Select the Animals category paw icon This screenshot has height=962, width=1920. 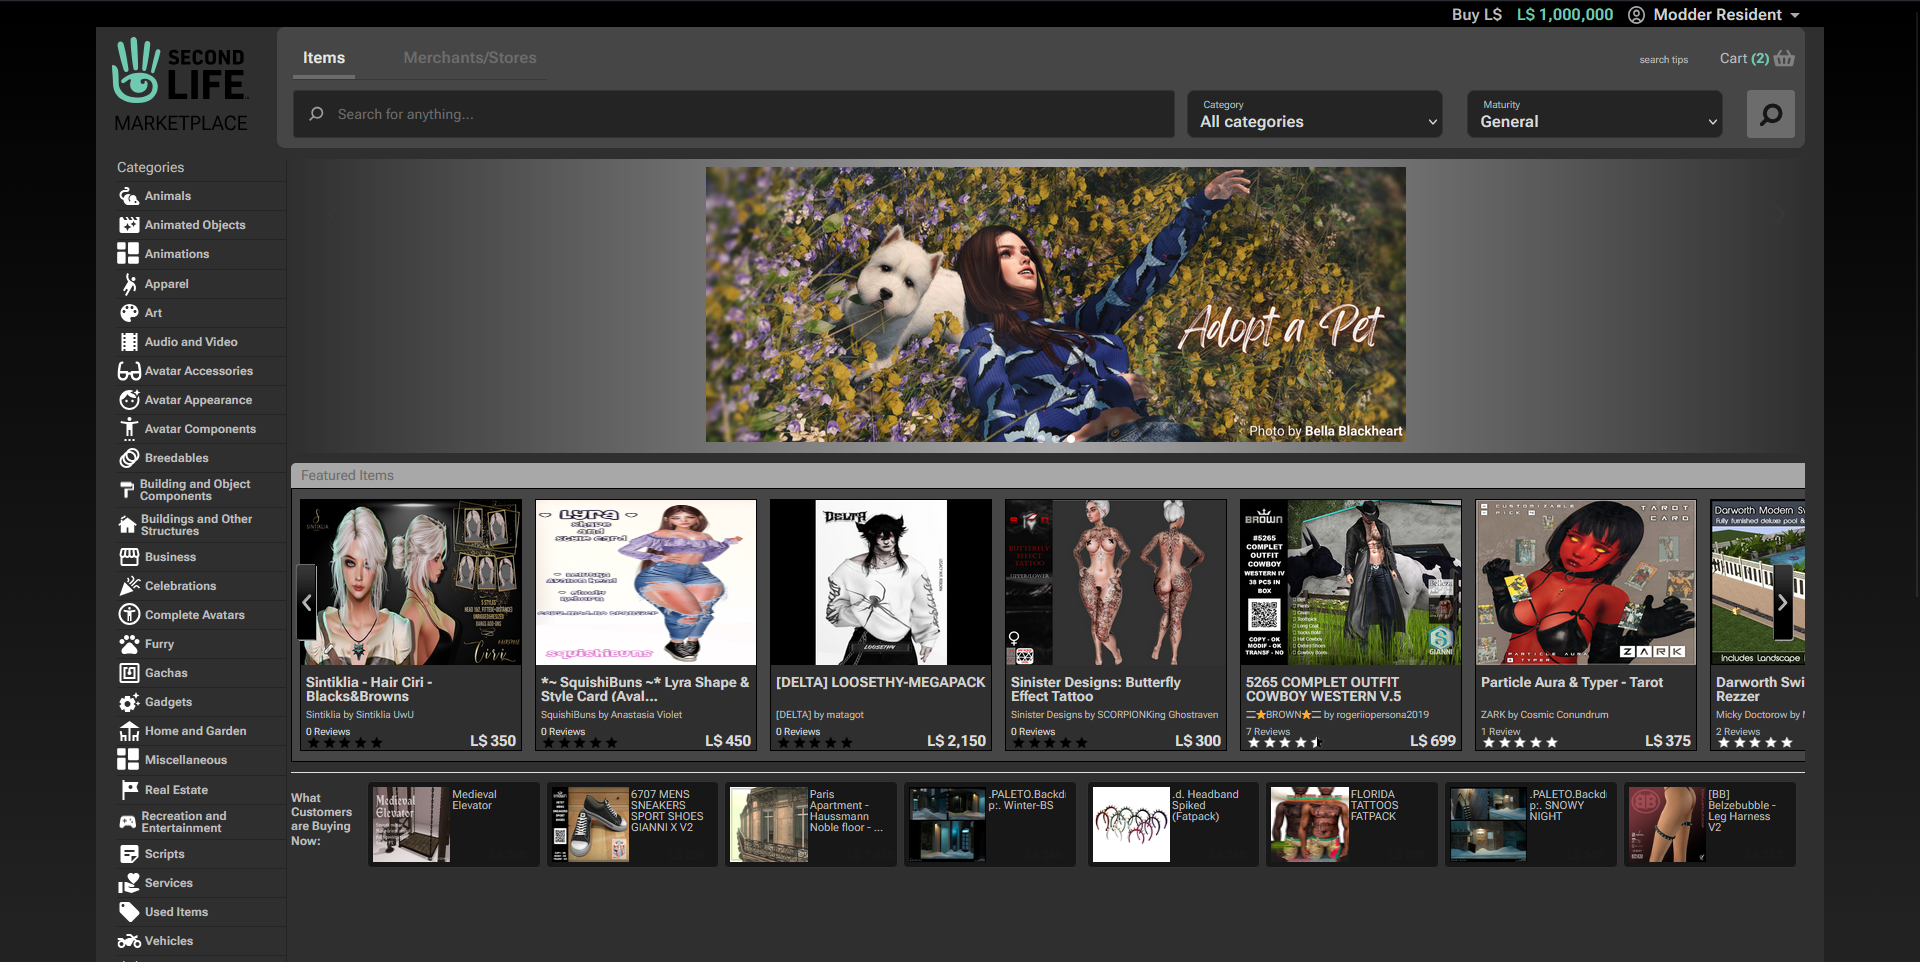click(130, 195)
